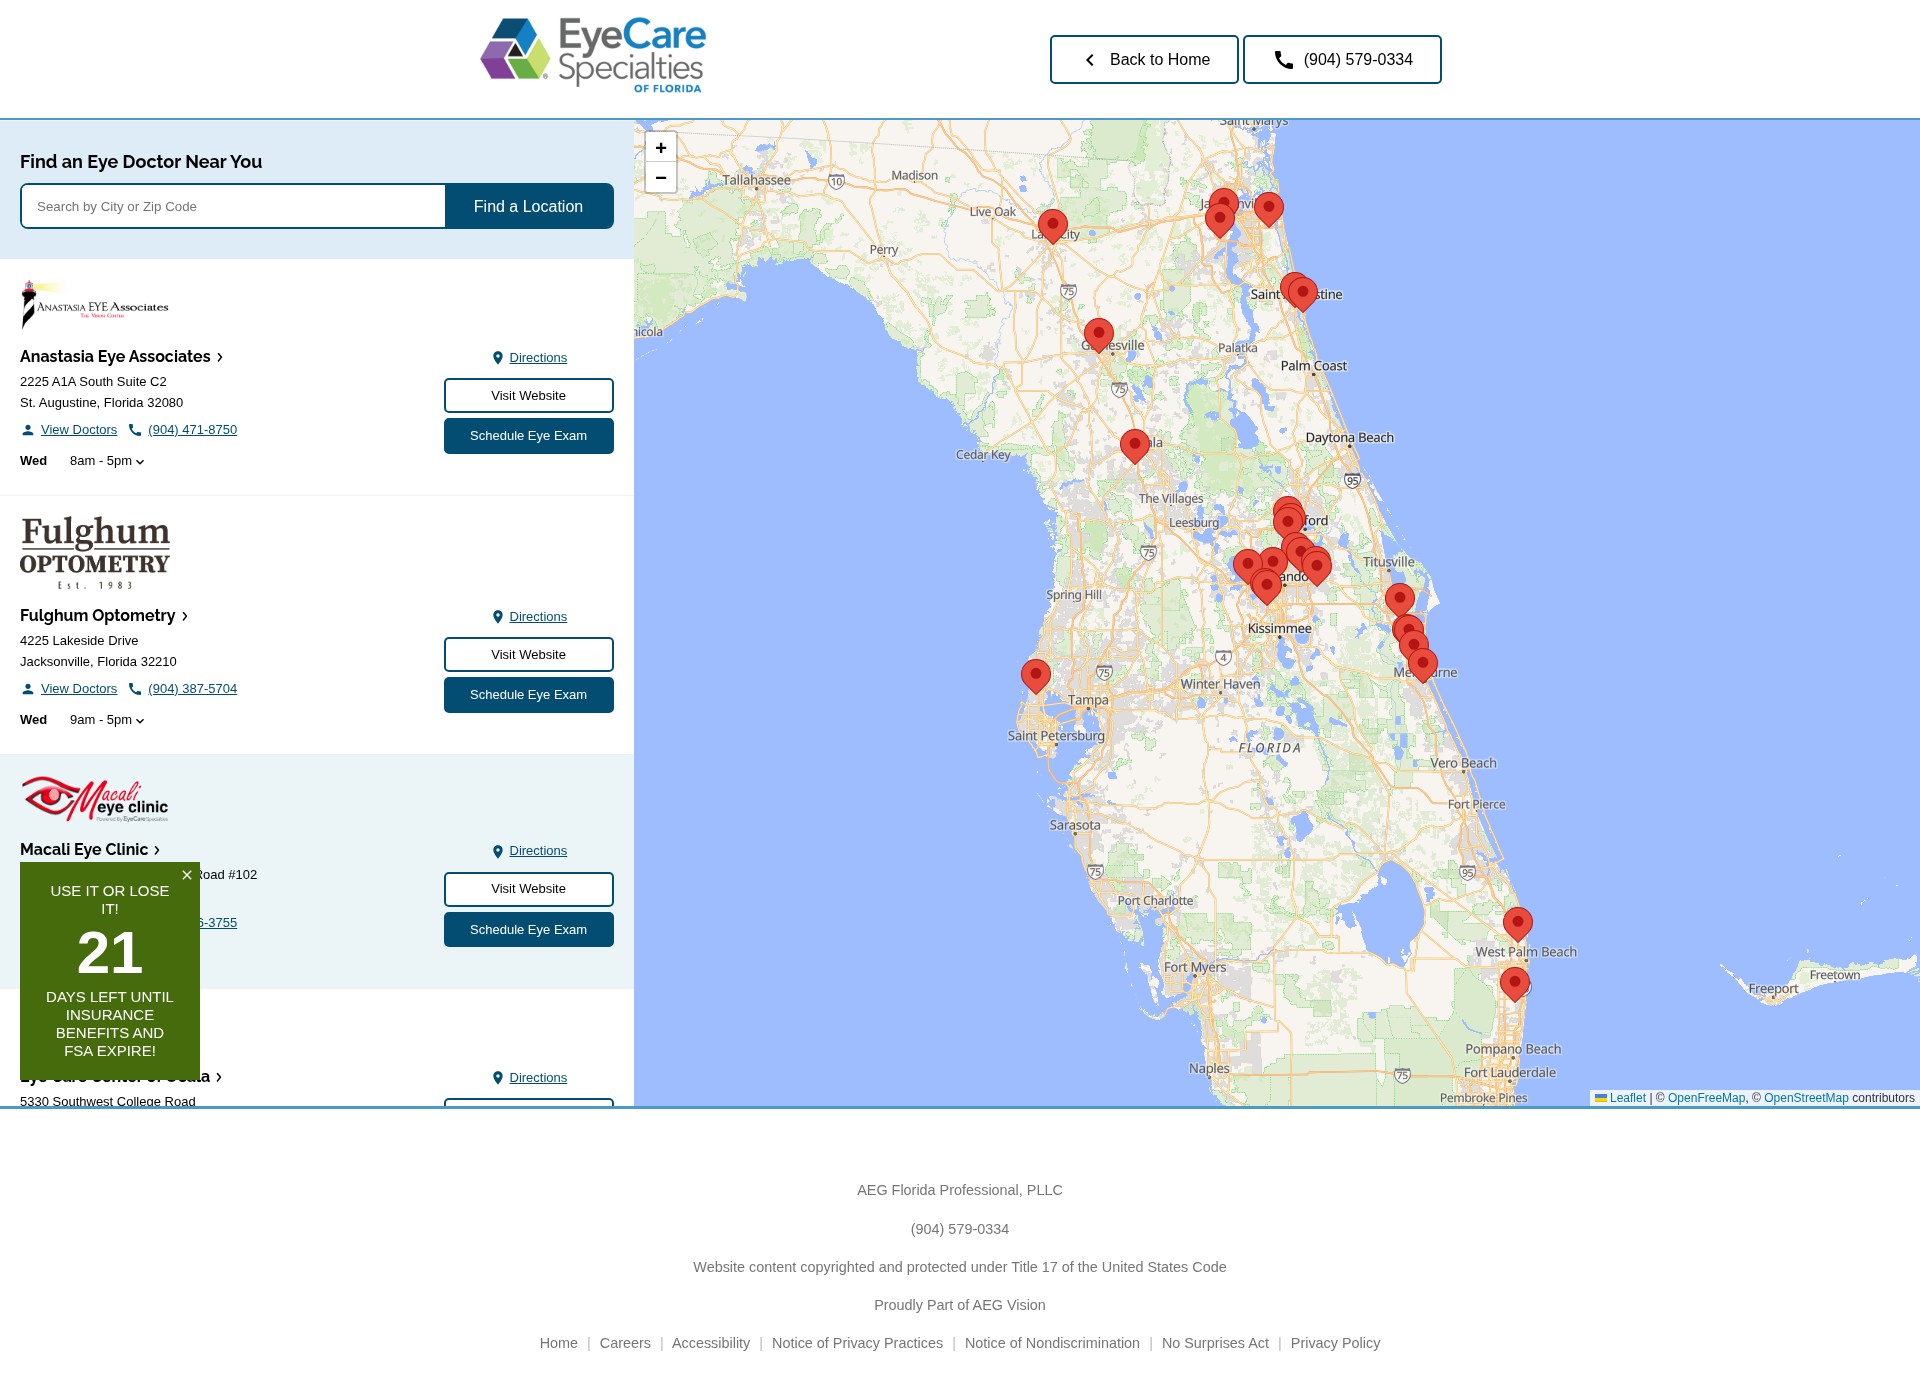Click the footer phone number (904) 579-0334
The height and width of the screenshot is (1396, 1920).
point(960,1229)
